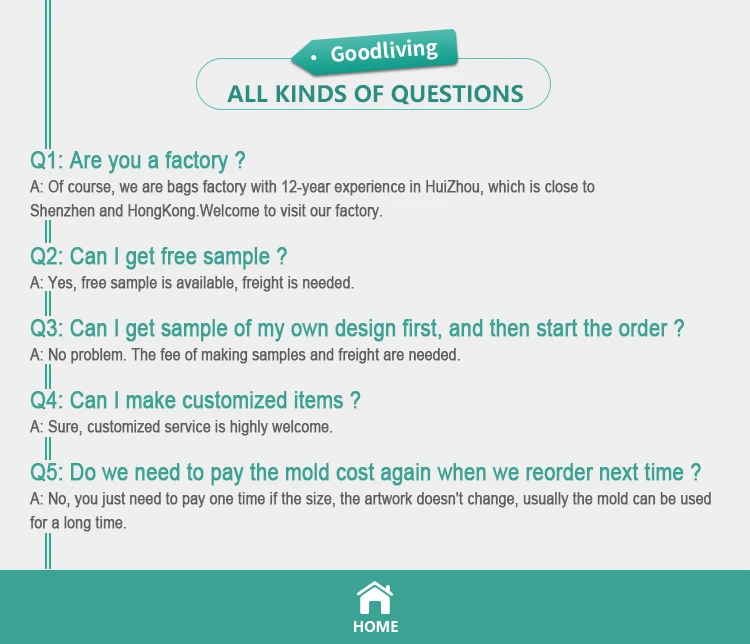Click the white dot on Goodliving tag
Screen dimensions: 750x644
(x=313, y=57)
